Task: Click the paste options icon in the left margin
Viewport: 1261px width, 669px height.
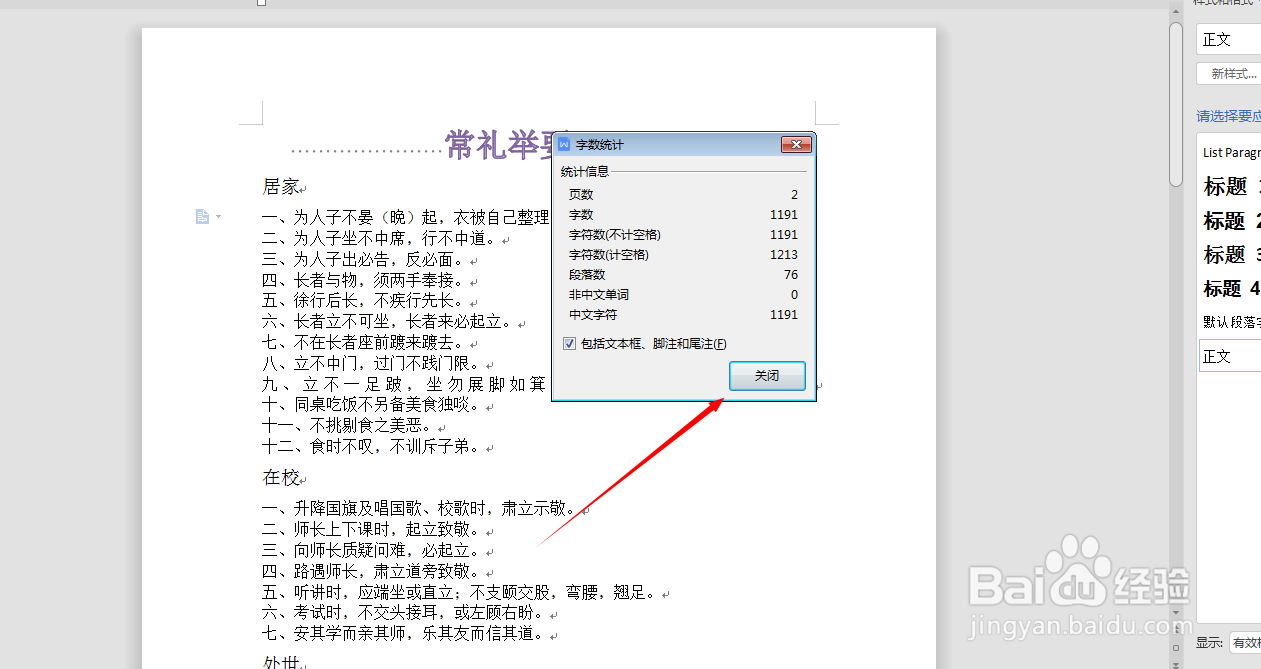Action: tap(203, 215)
